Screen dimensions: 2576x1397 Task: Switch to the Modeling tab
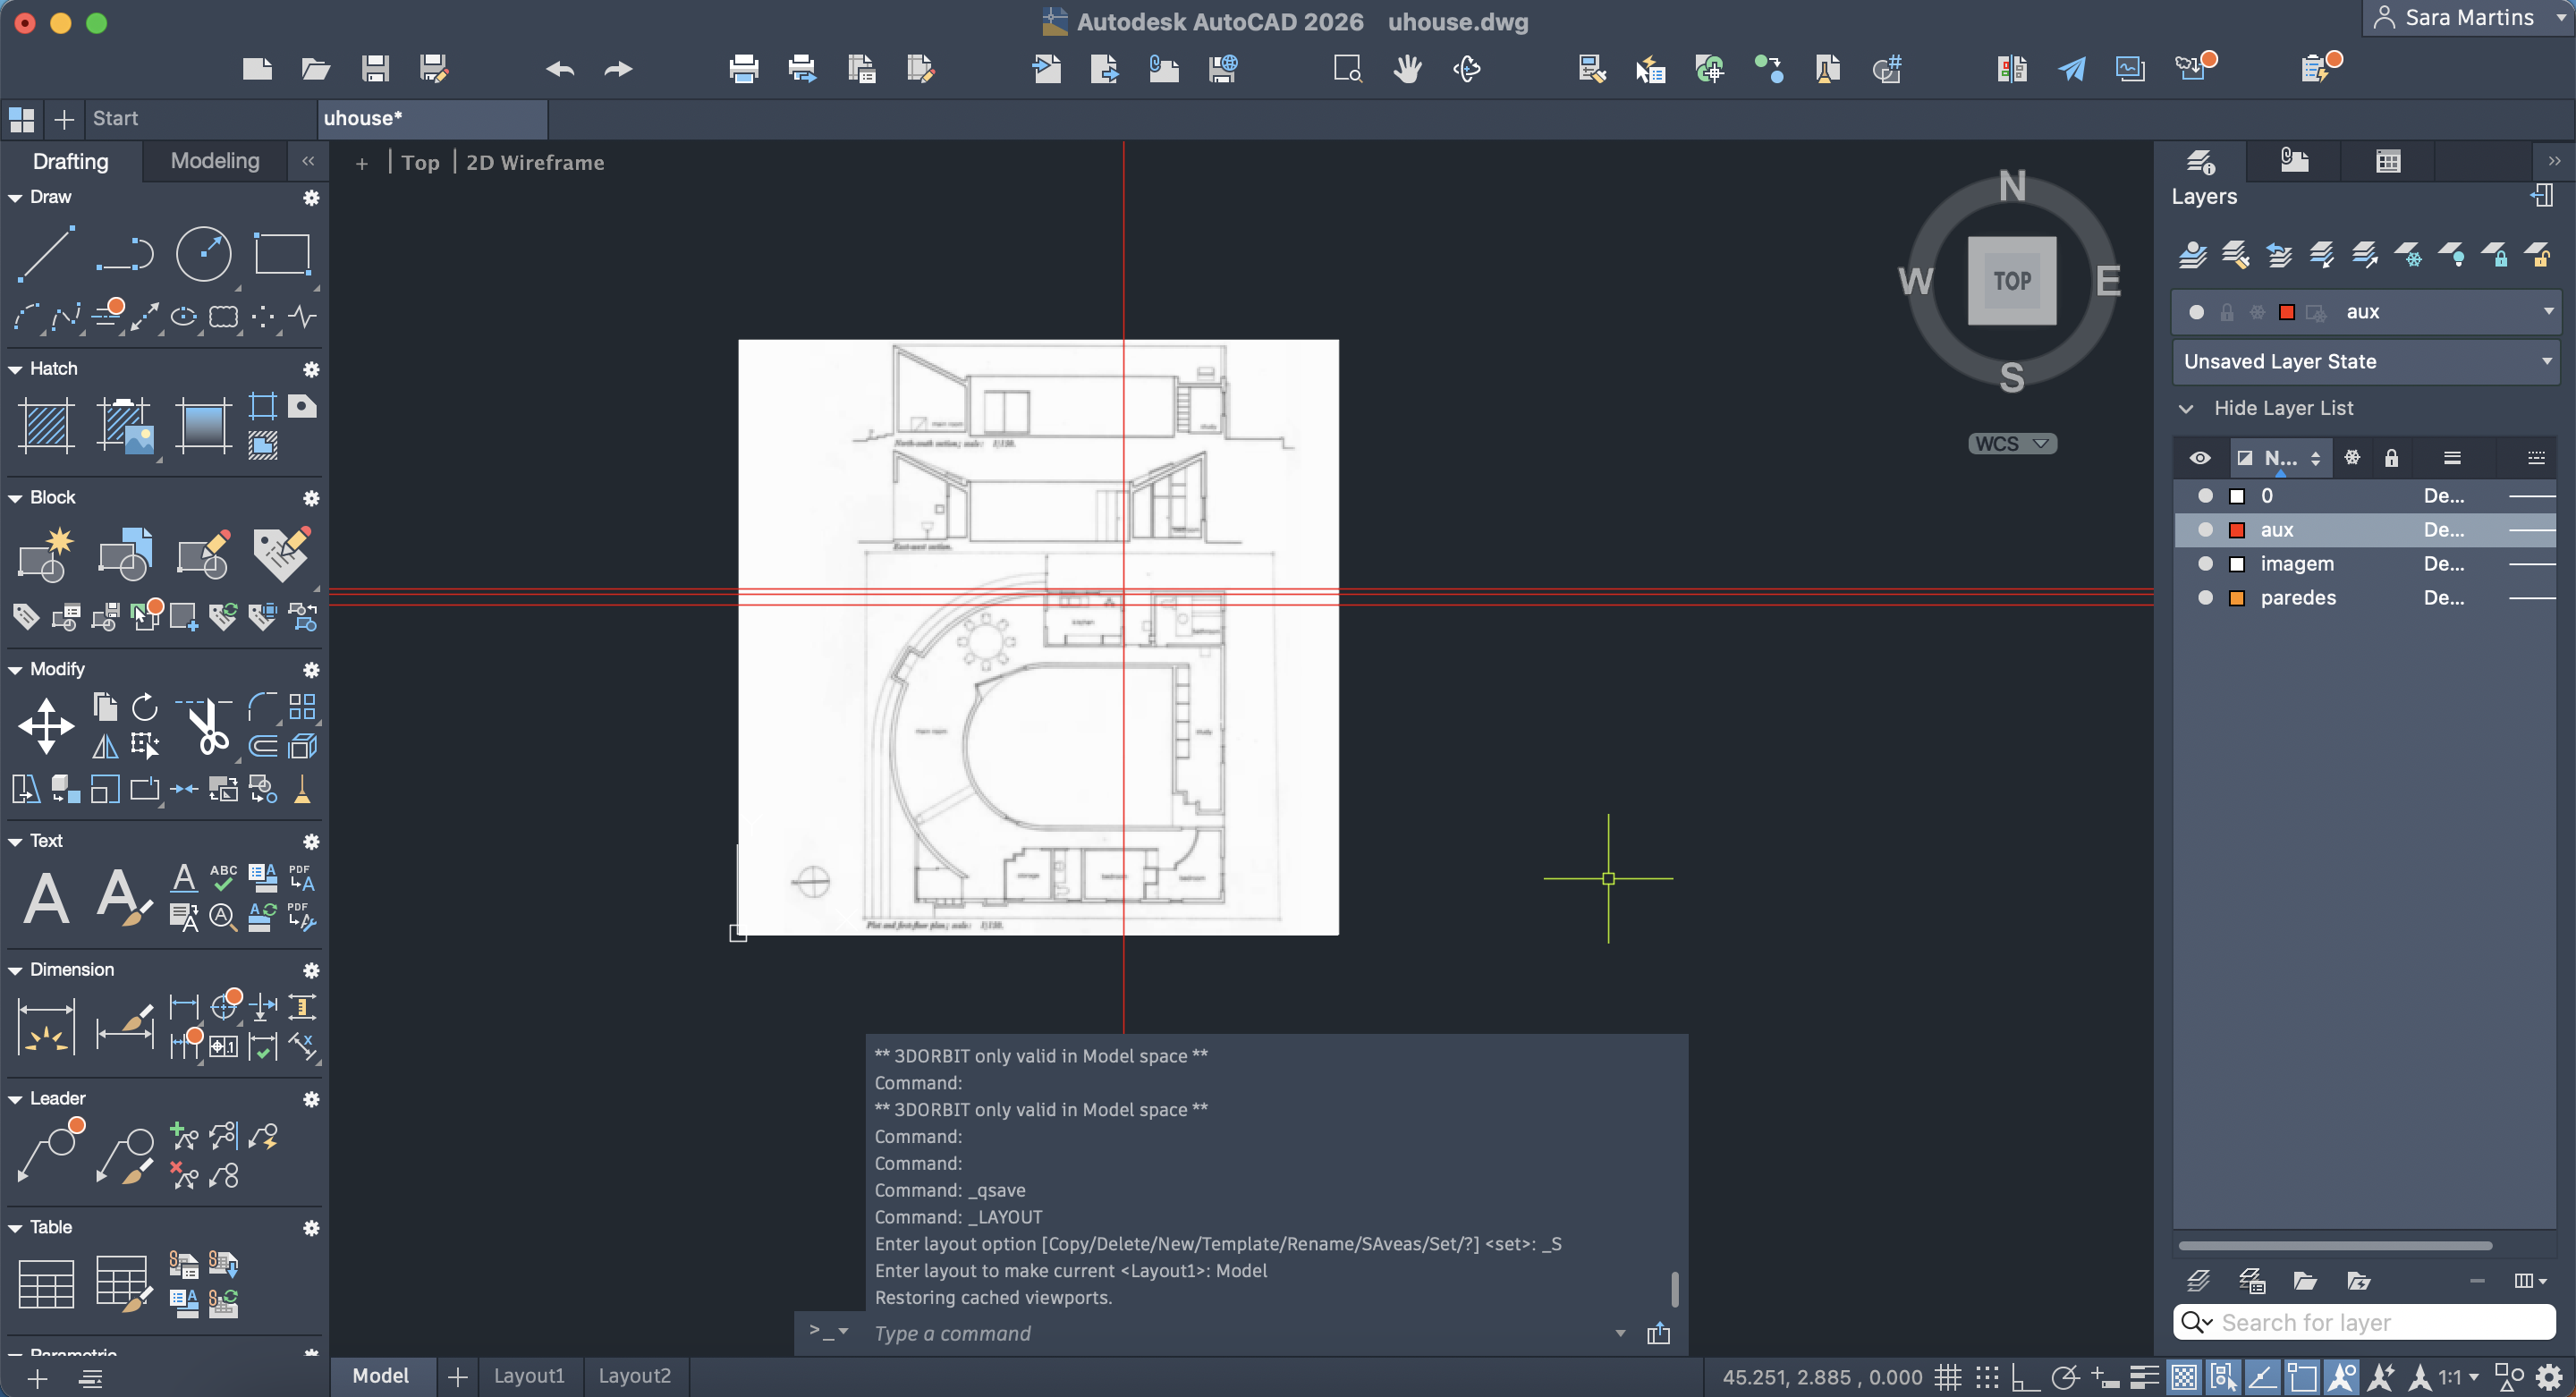tap(215, 161)
